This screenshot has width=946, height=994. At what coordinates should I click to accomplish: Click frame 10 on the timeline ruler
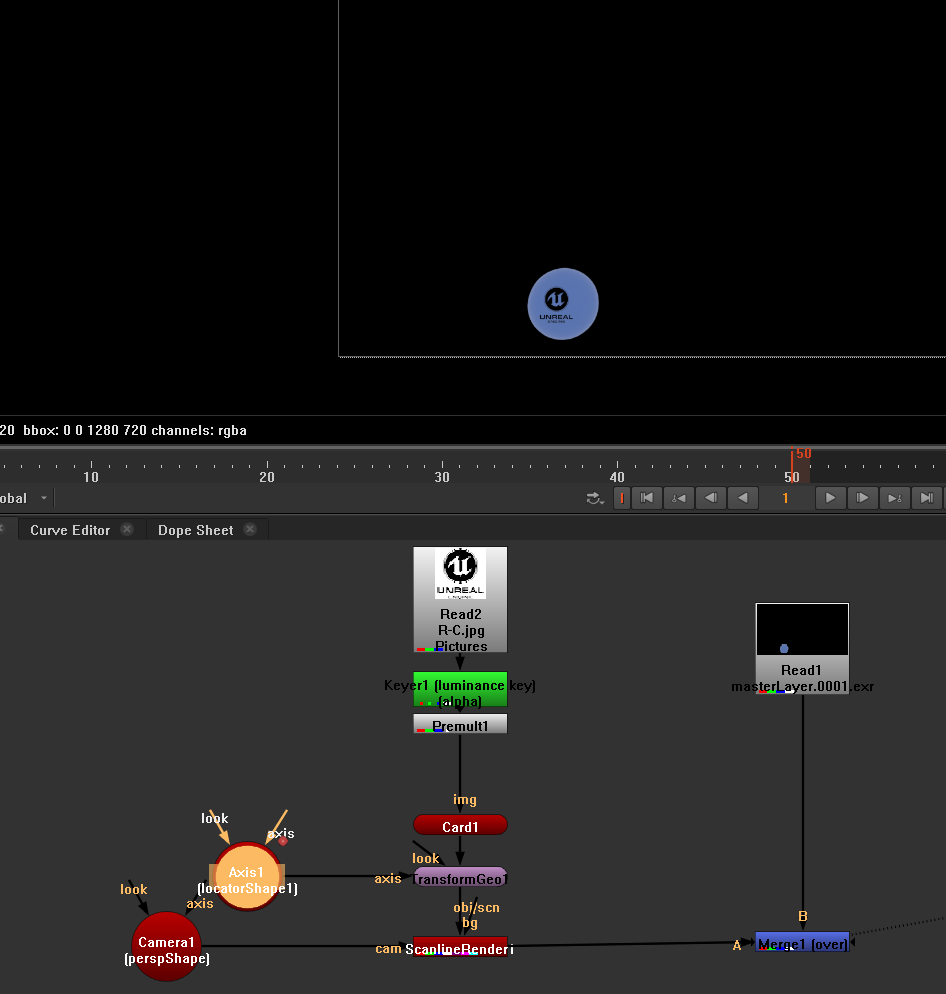91,477
